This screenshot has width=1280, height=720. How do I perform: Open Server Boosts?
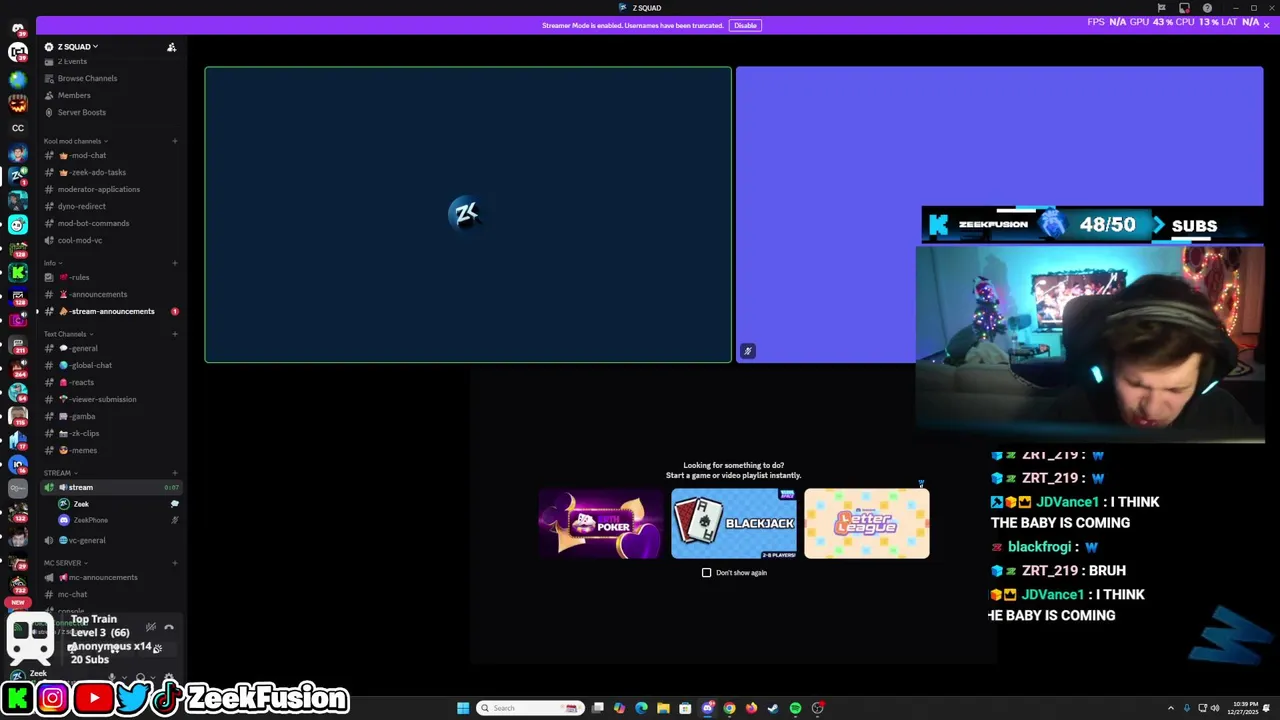[x=81, y=112]
